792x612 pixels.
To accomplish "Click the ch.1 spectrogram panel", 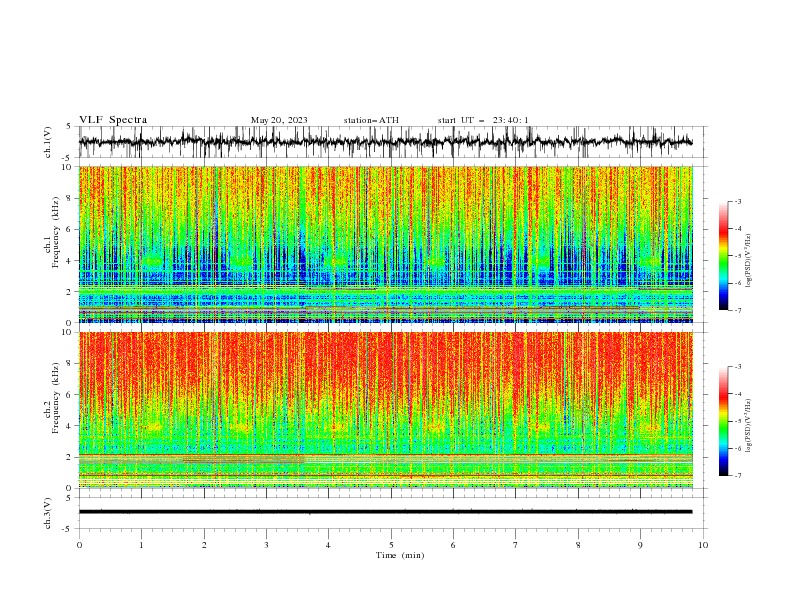I will pos(385,244).
